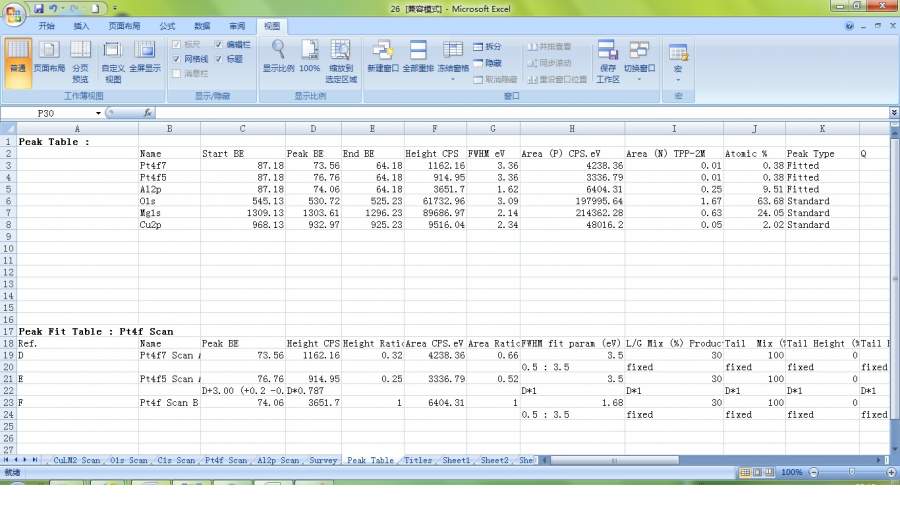Insert function via fx button
This screenshot has width=900, height=506.
pos(148,113)
